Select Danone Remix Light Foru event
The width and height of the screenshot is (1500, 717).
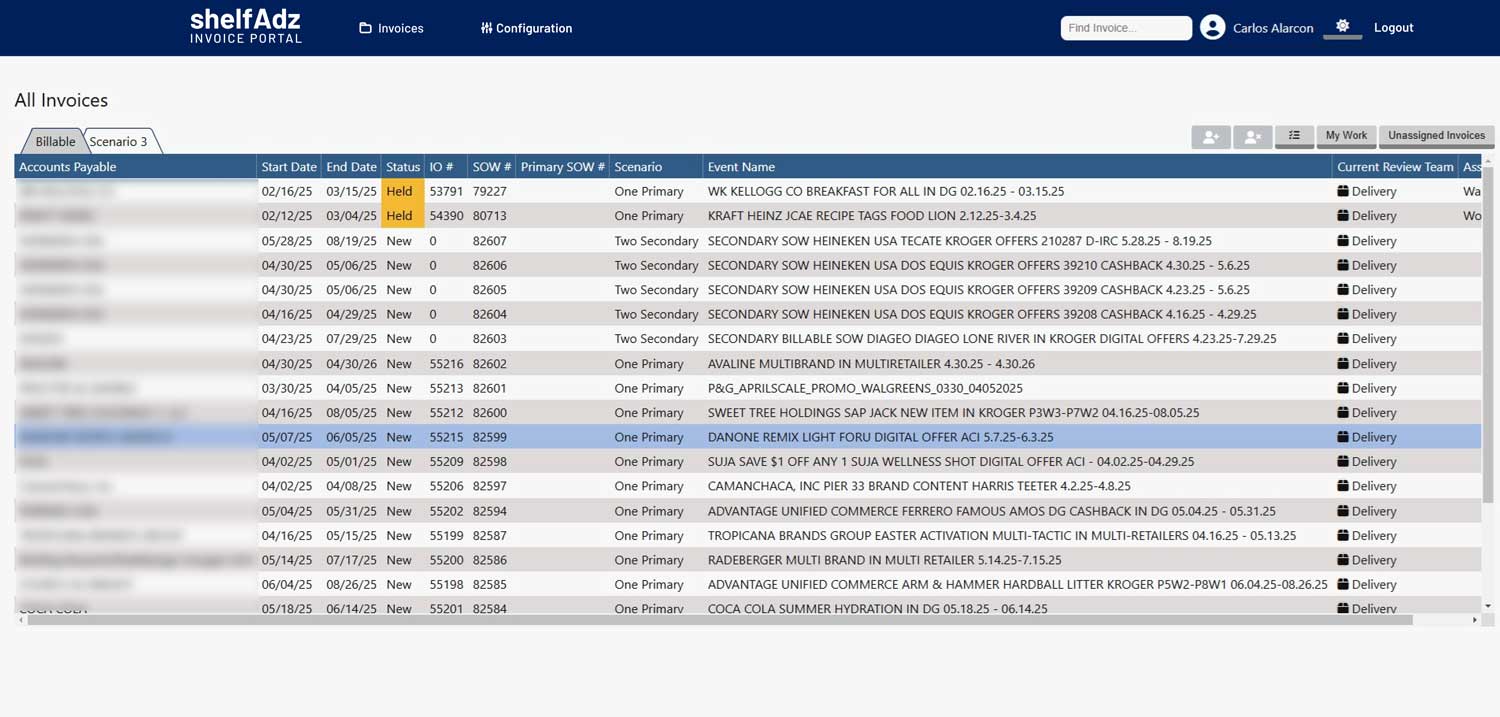[880, 437]
